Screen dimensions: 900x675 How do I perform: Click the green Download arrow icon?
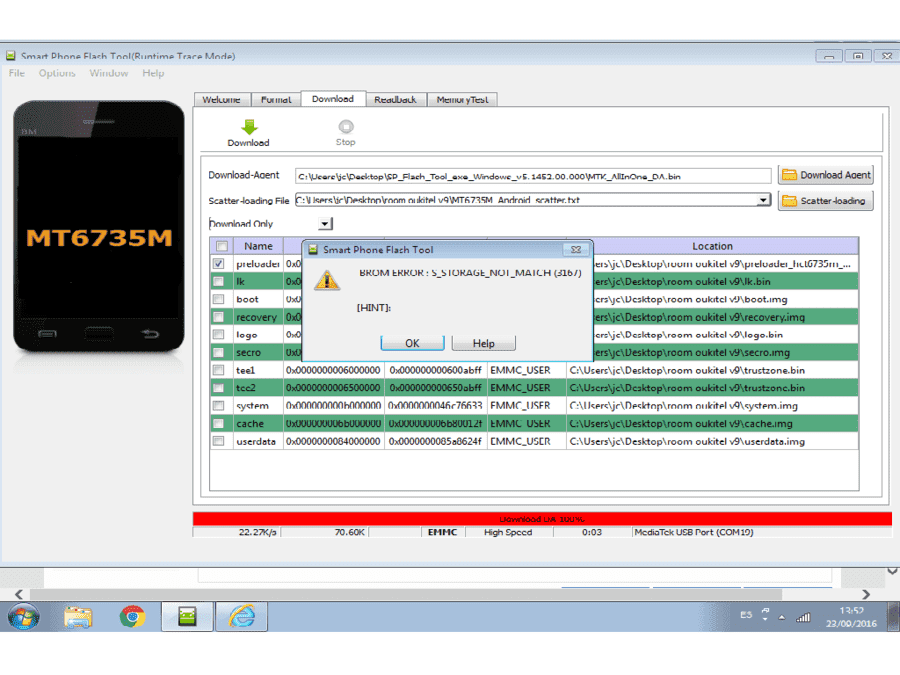click(x=249, y=127)
